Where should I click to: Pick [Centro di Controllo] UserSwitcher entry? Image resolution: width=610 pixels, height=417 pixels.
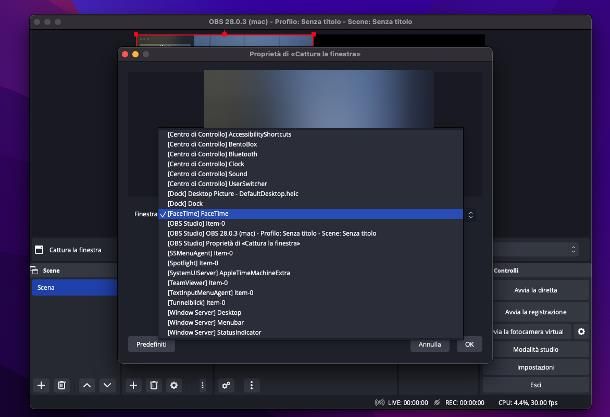310,184
